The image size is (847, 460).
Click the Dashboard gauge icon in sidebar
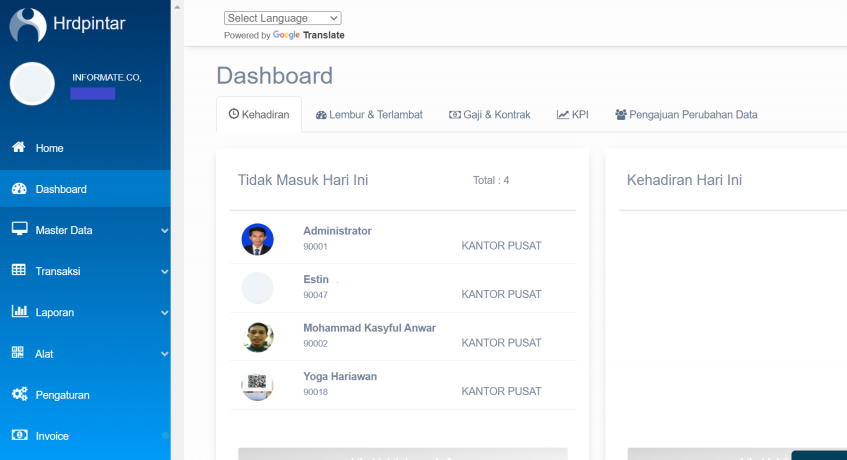(19, 189)
